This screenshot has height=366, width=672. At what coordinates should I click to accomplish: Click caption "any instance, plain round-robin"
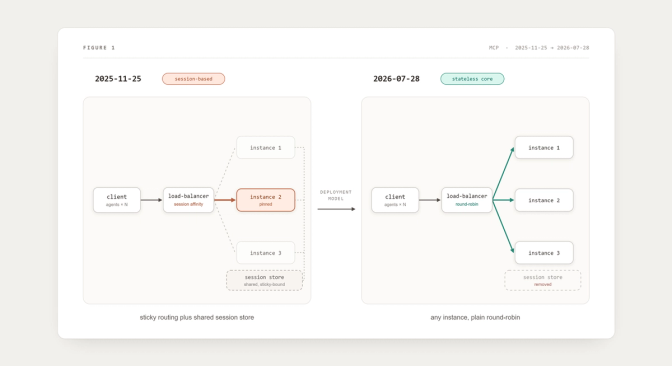[475, 318]
